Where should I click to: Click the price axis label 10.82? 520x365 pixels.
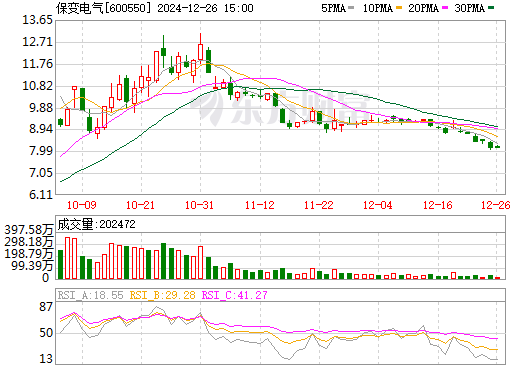(37, 86)
